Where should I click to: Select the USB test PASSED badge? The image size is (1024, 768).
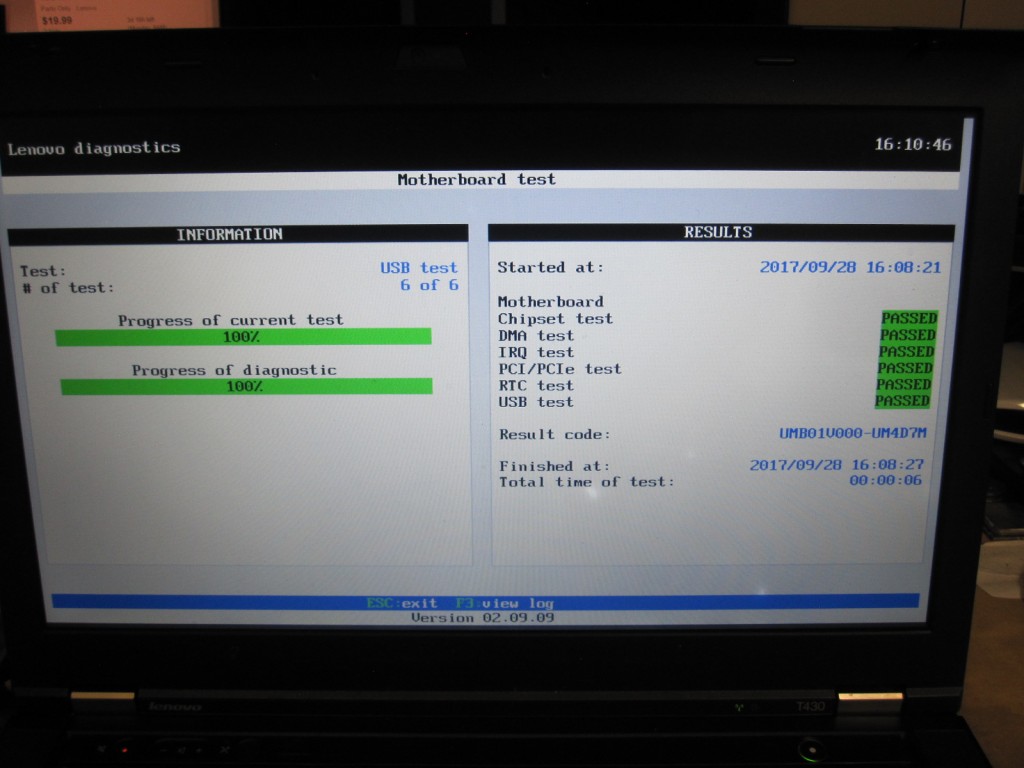click(903, 400)
